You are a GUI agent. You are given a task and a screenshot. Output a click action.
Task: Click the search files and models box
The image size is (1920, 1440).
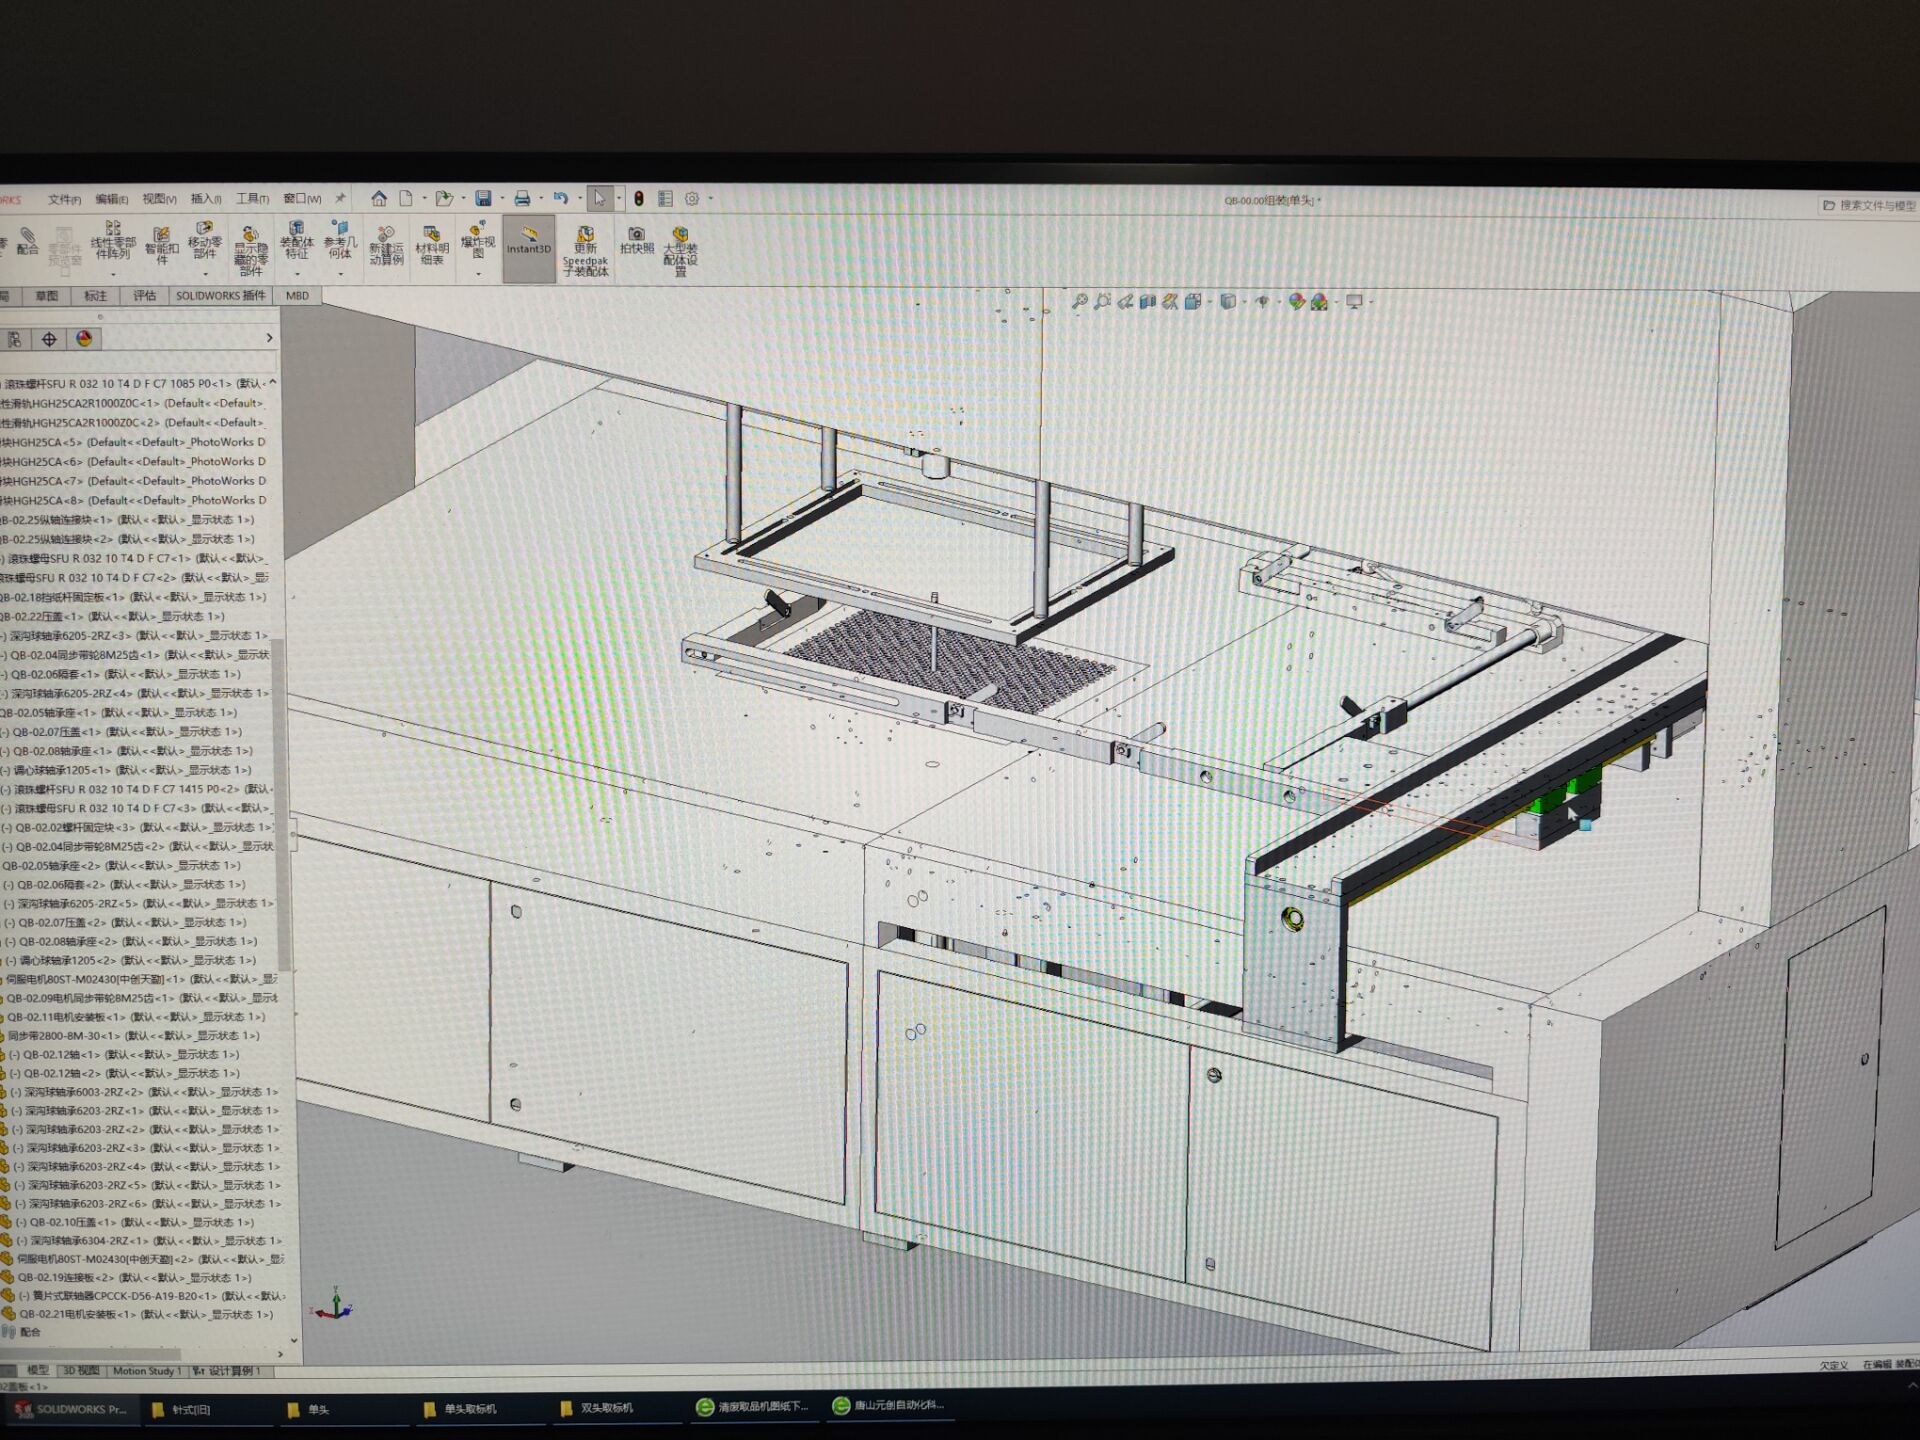tap(1868, 205)
